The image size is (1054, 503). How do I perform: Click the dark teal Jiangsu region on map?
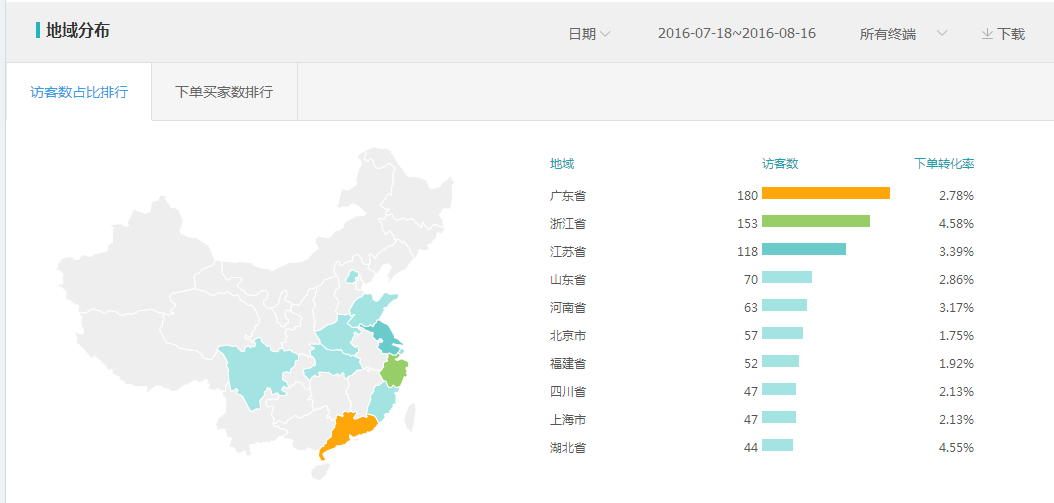[387, 338]
